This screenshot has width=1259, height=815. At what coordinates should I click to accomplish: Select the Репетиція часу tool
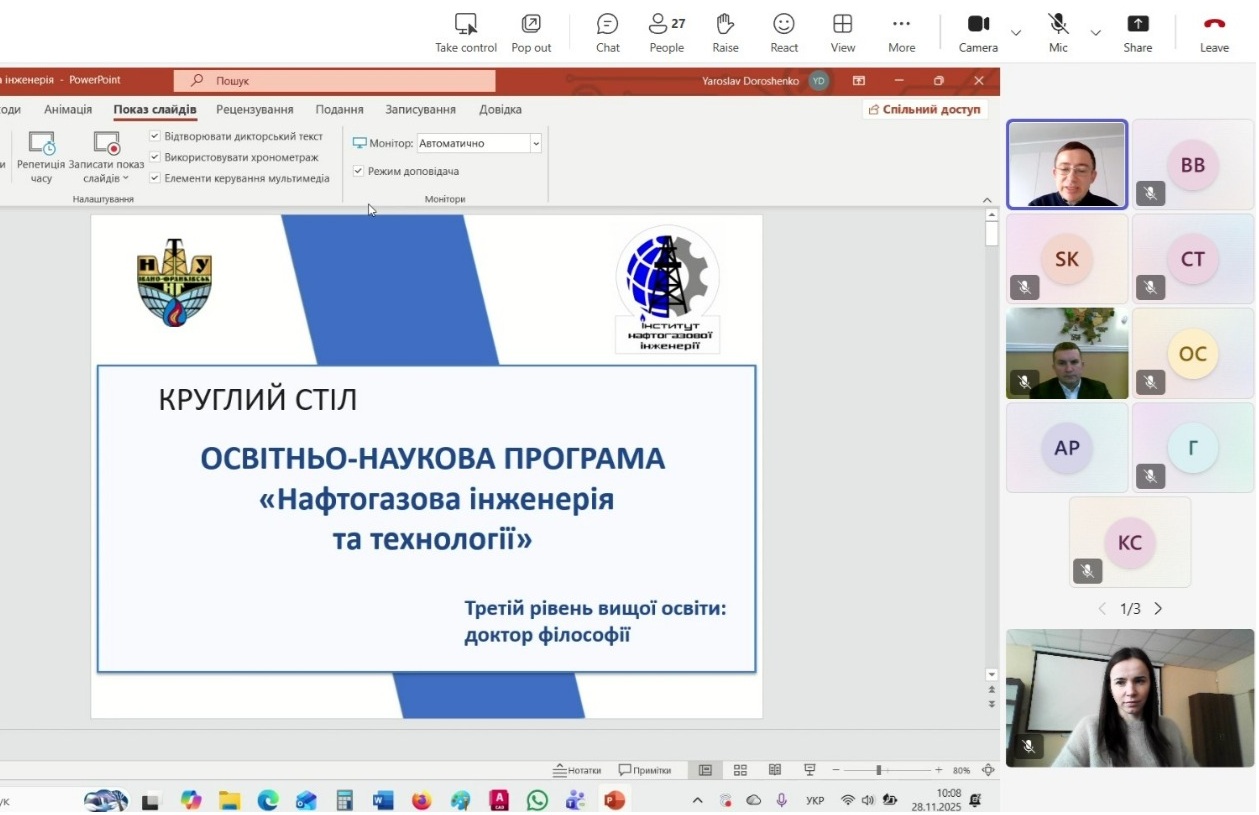click(x=40, y=157)
